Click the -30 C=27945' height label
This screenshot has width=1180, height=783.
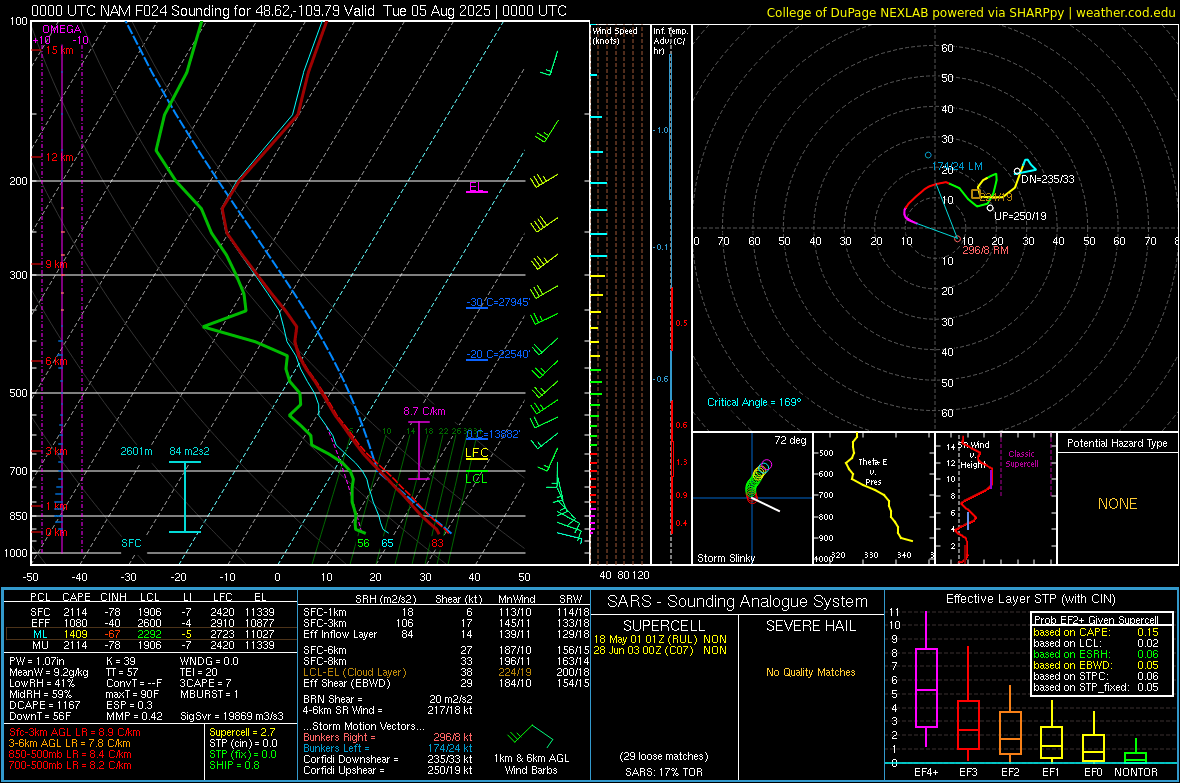pos(498,302)
